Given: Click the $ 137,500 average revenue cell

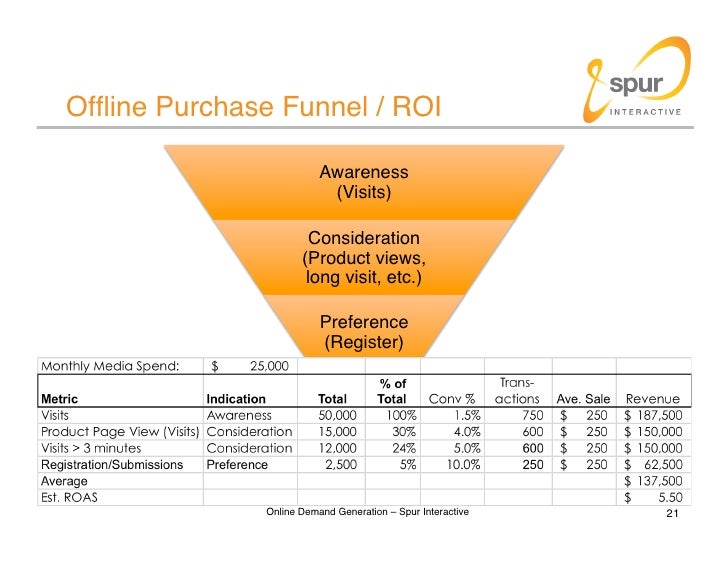Looking at the screenshot, I should pos(653,481).
